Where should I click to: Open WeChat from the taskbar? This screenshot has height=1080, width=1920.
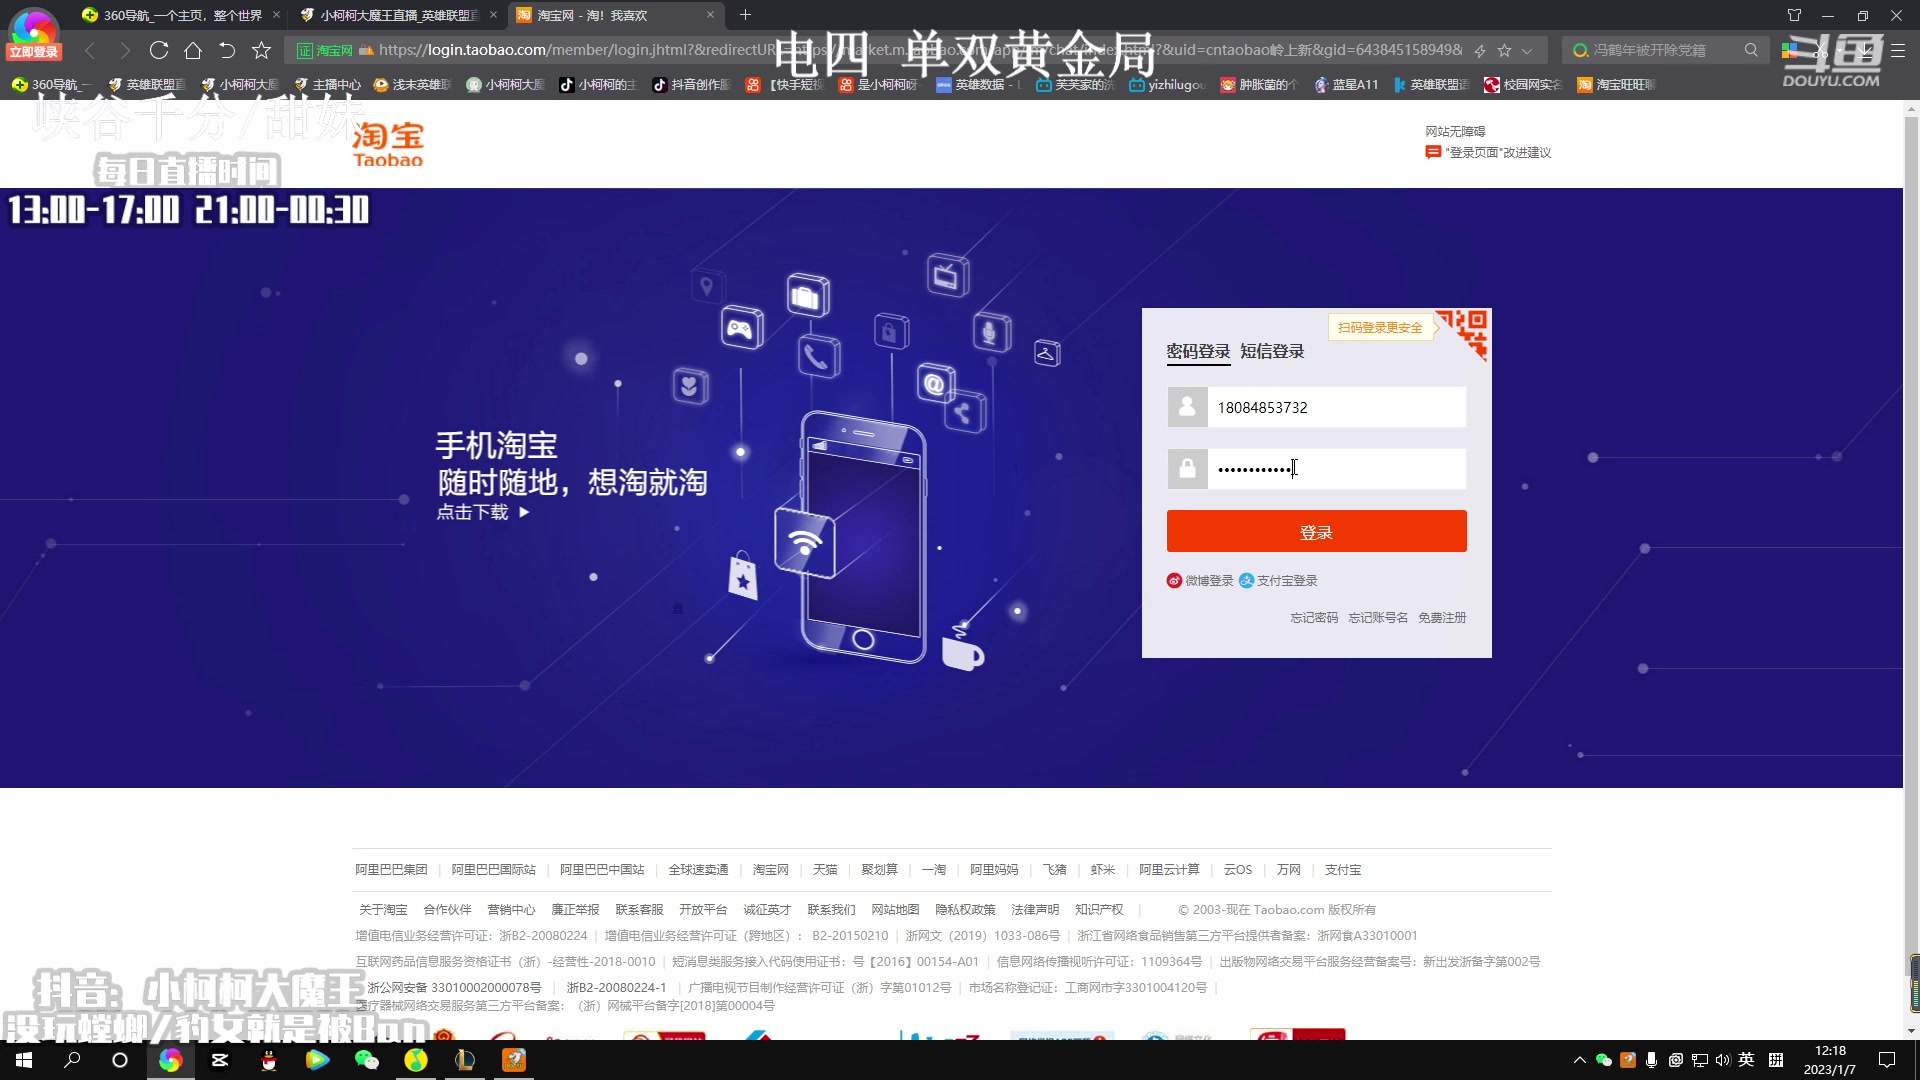[367, 1060]
